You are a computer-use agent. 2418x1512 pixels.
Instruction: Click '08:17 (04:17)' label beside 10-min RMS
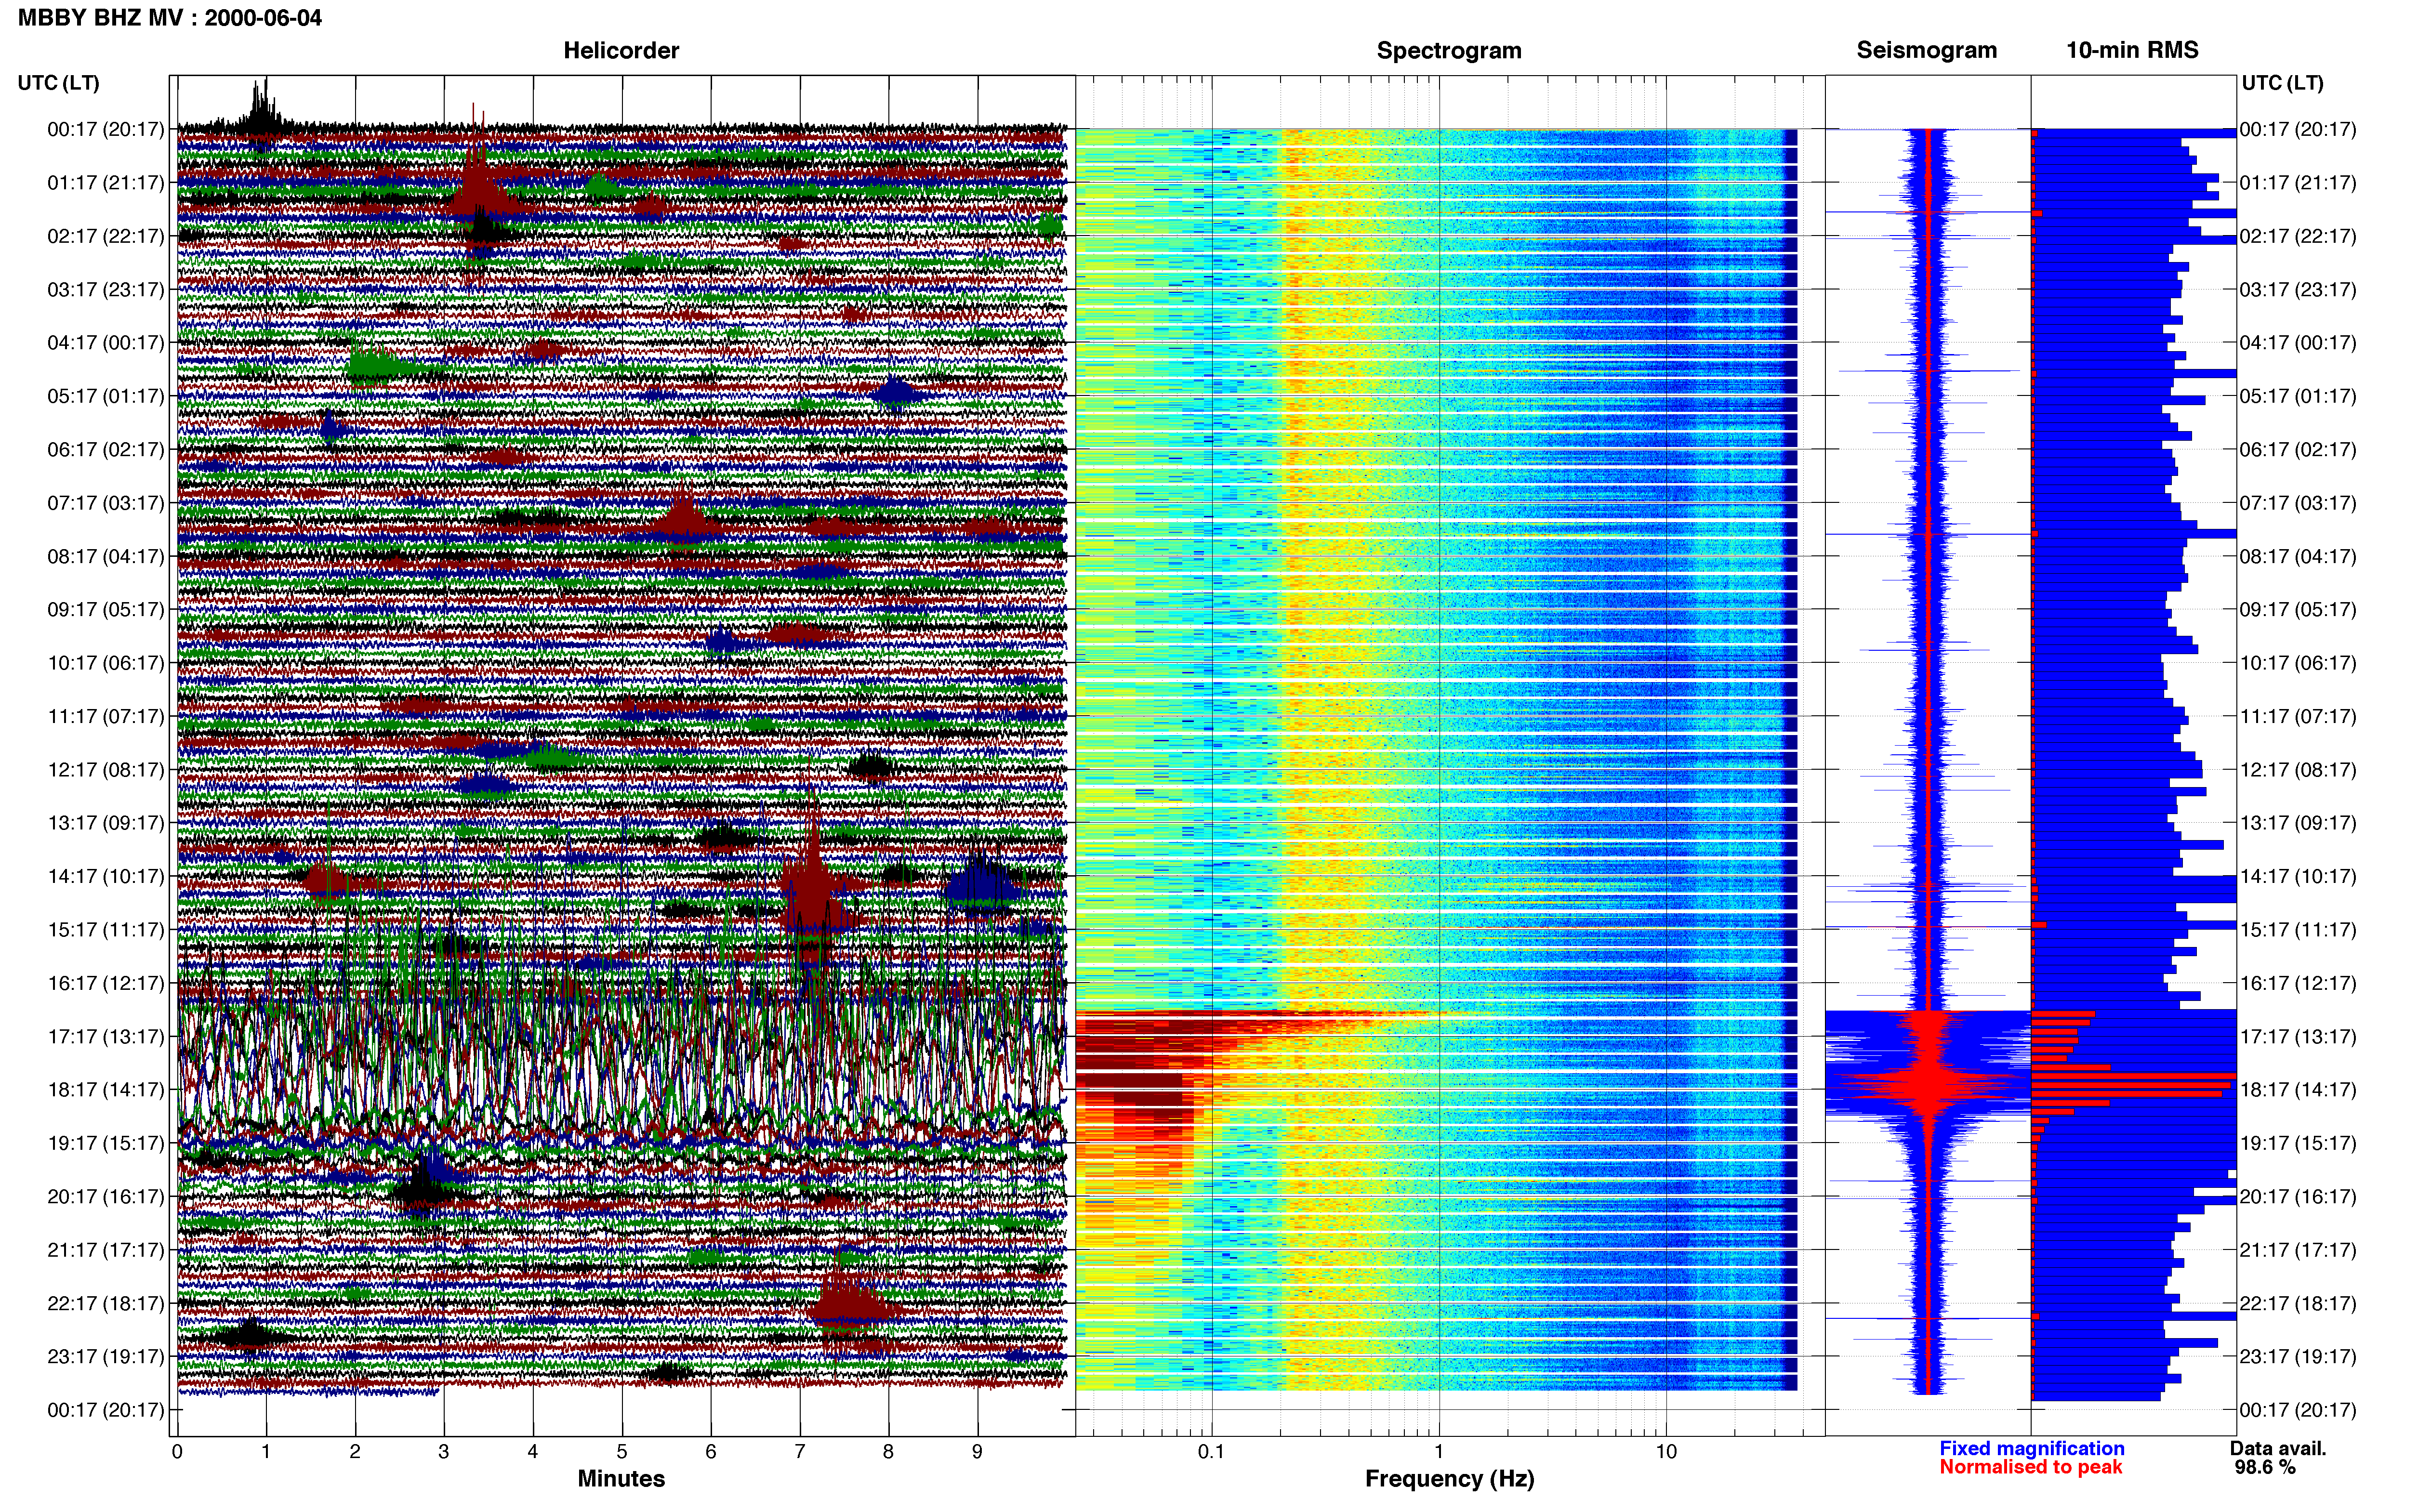tap(2298, 556)
